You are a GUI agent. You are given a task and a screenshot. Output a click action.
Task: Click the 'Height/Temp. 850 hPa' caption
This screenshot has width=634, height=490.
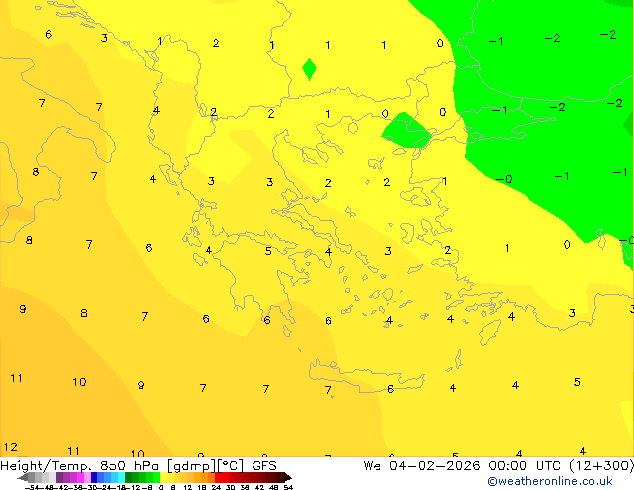(x=79, y=466)
